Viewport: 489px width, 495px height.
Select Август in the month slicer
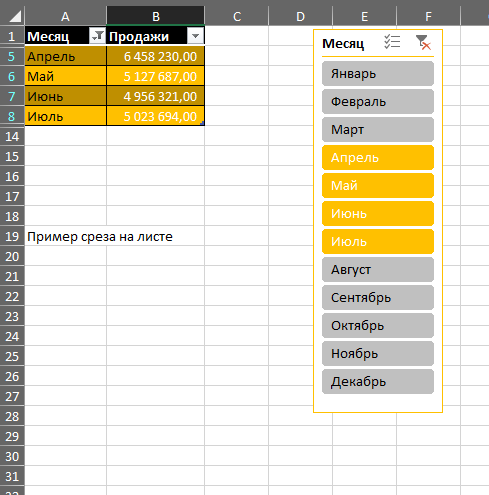pos(378,269)
